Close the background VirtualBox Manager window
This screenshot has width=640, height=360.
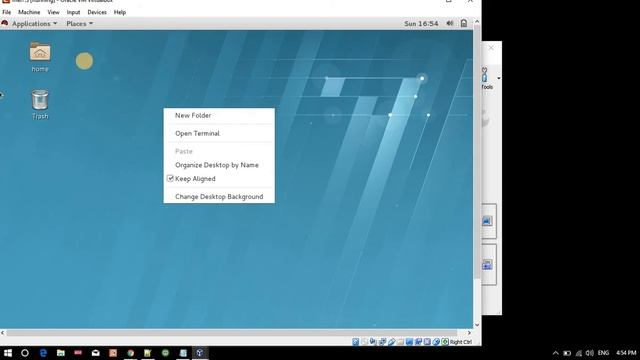click(x=491, y=48)
